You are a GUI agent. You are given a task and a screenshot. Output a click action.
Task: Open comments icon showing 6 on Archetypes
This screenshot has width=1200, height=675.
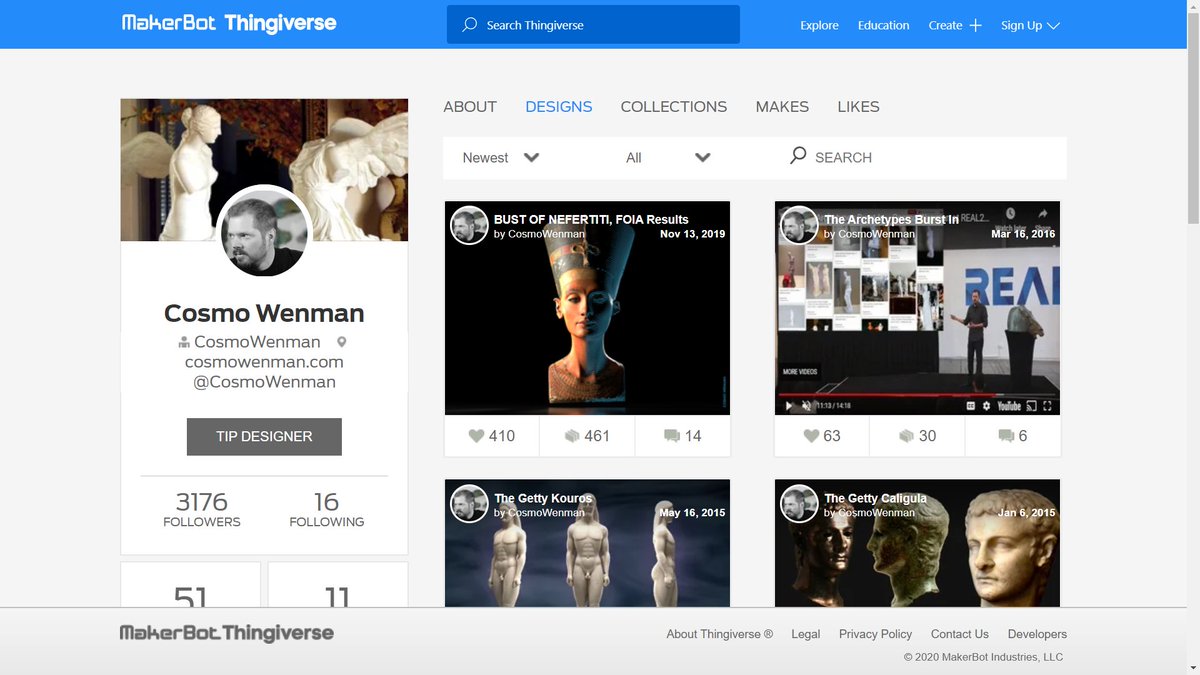(x=1006, y=436)
